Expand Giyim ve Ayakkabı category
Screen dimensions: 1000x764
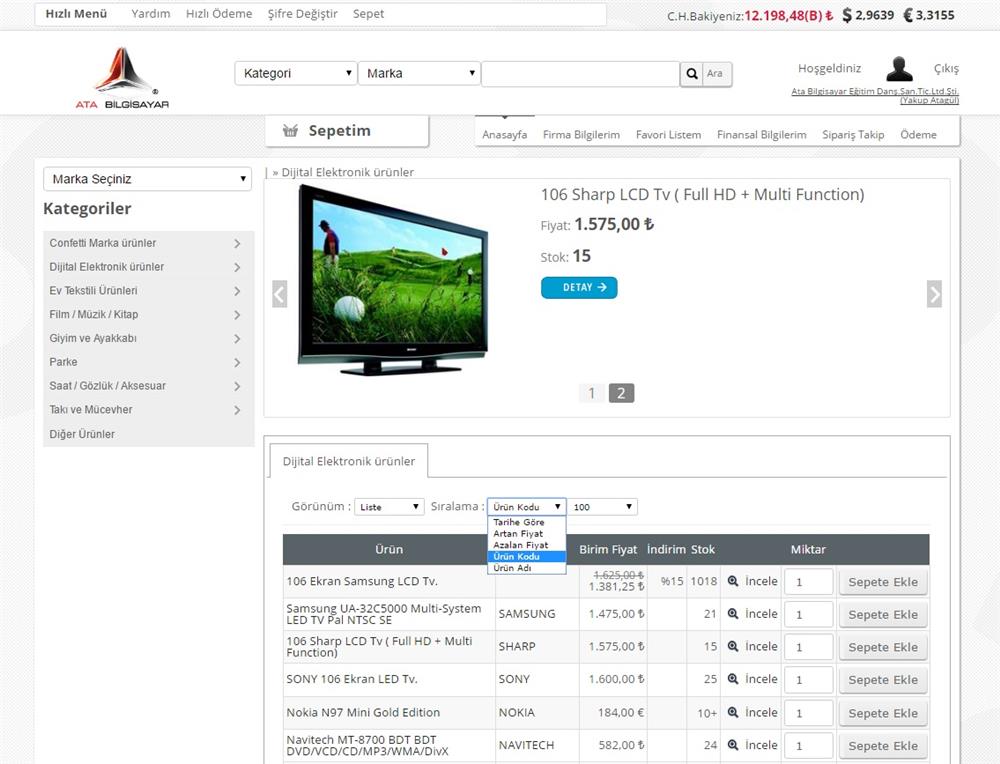(x=237, y=339)
